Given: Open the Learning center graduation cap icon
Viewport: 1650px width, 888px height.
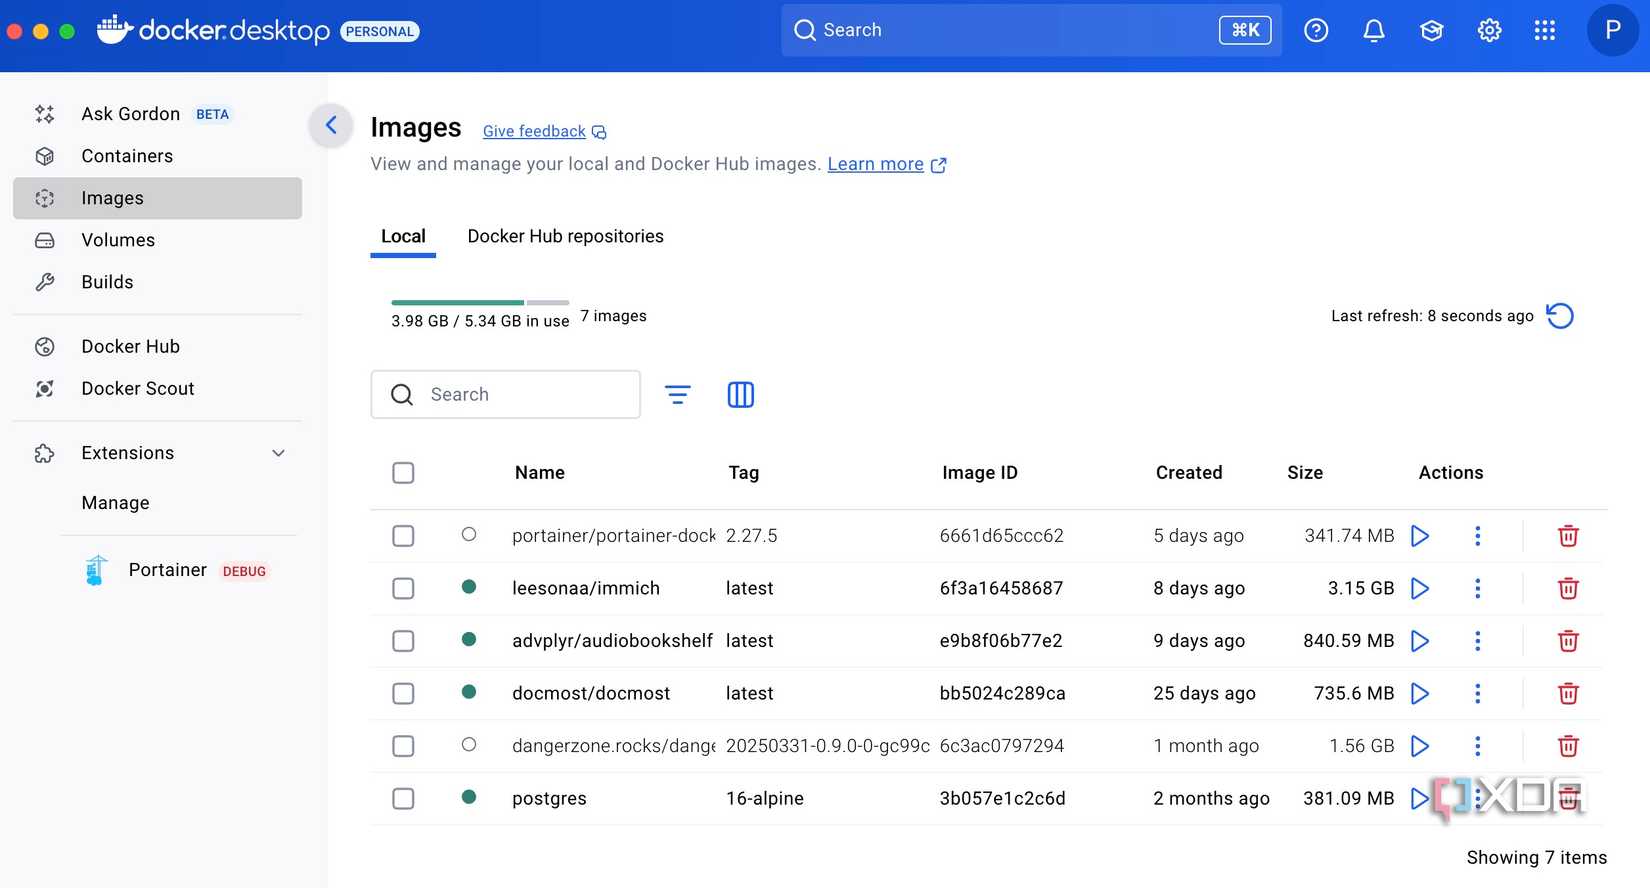Looking at the screenshot, I should tap(1432, 30).
